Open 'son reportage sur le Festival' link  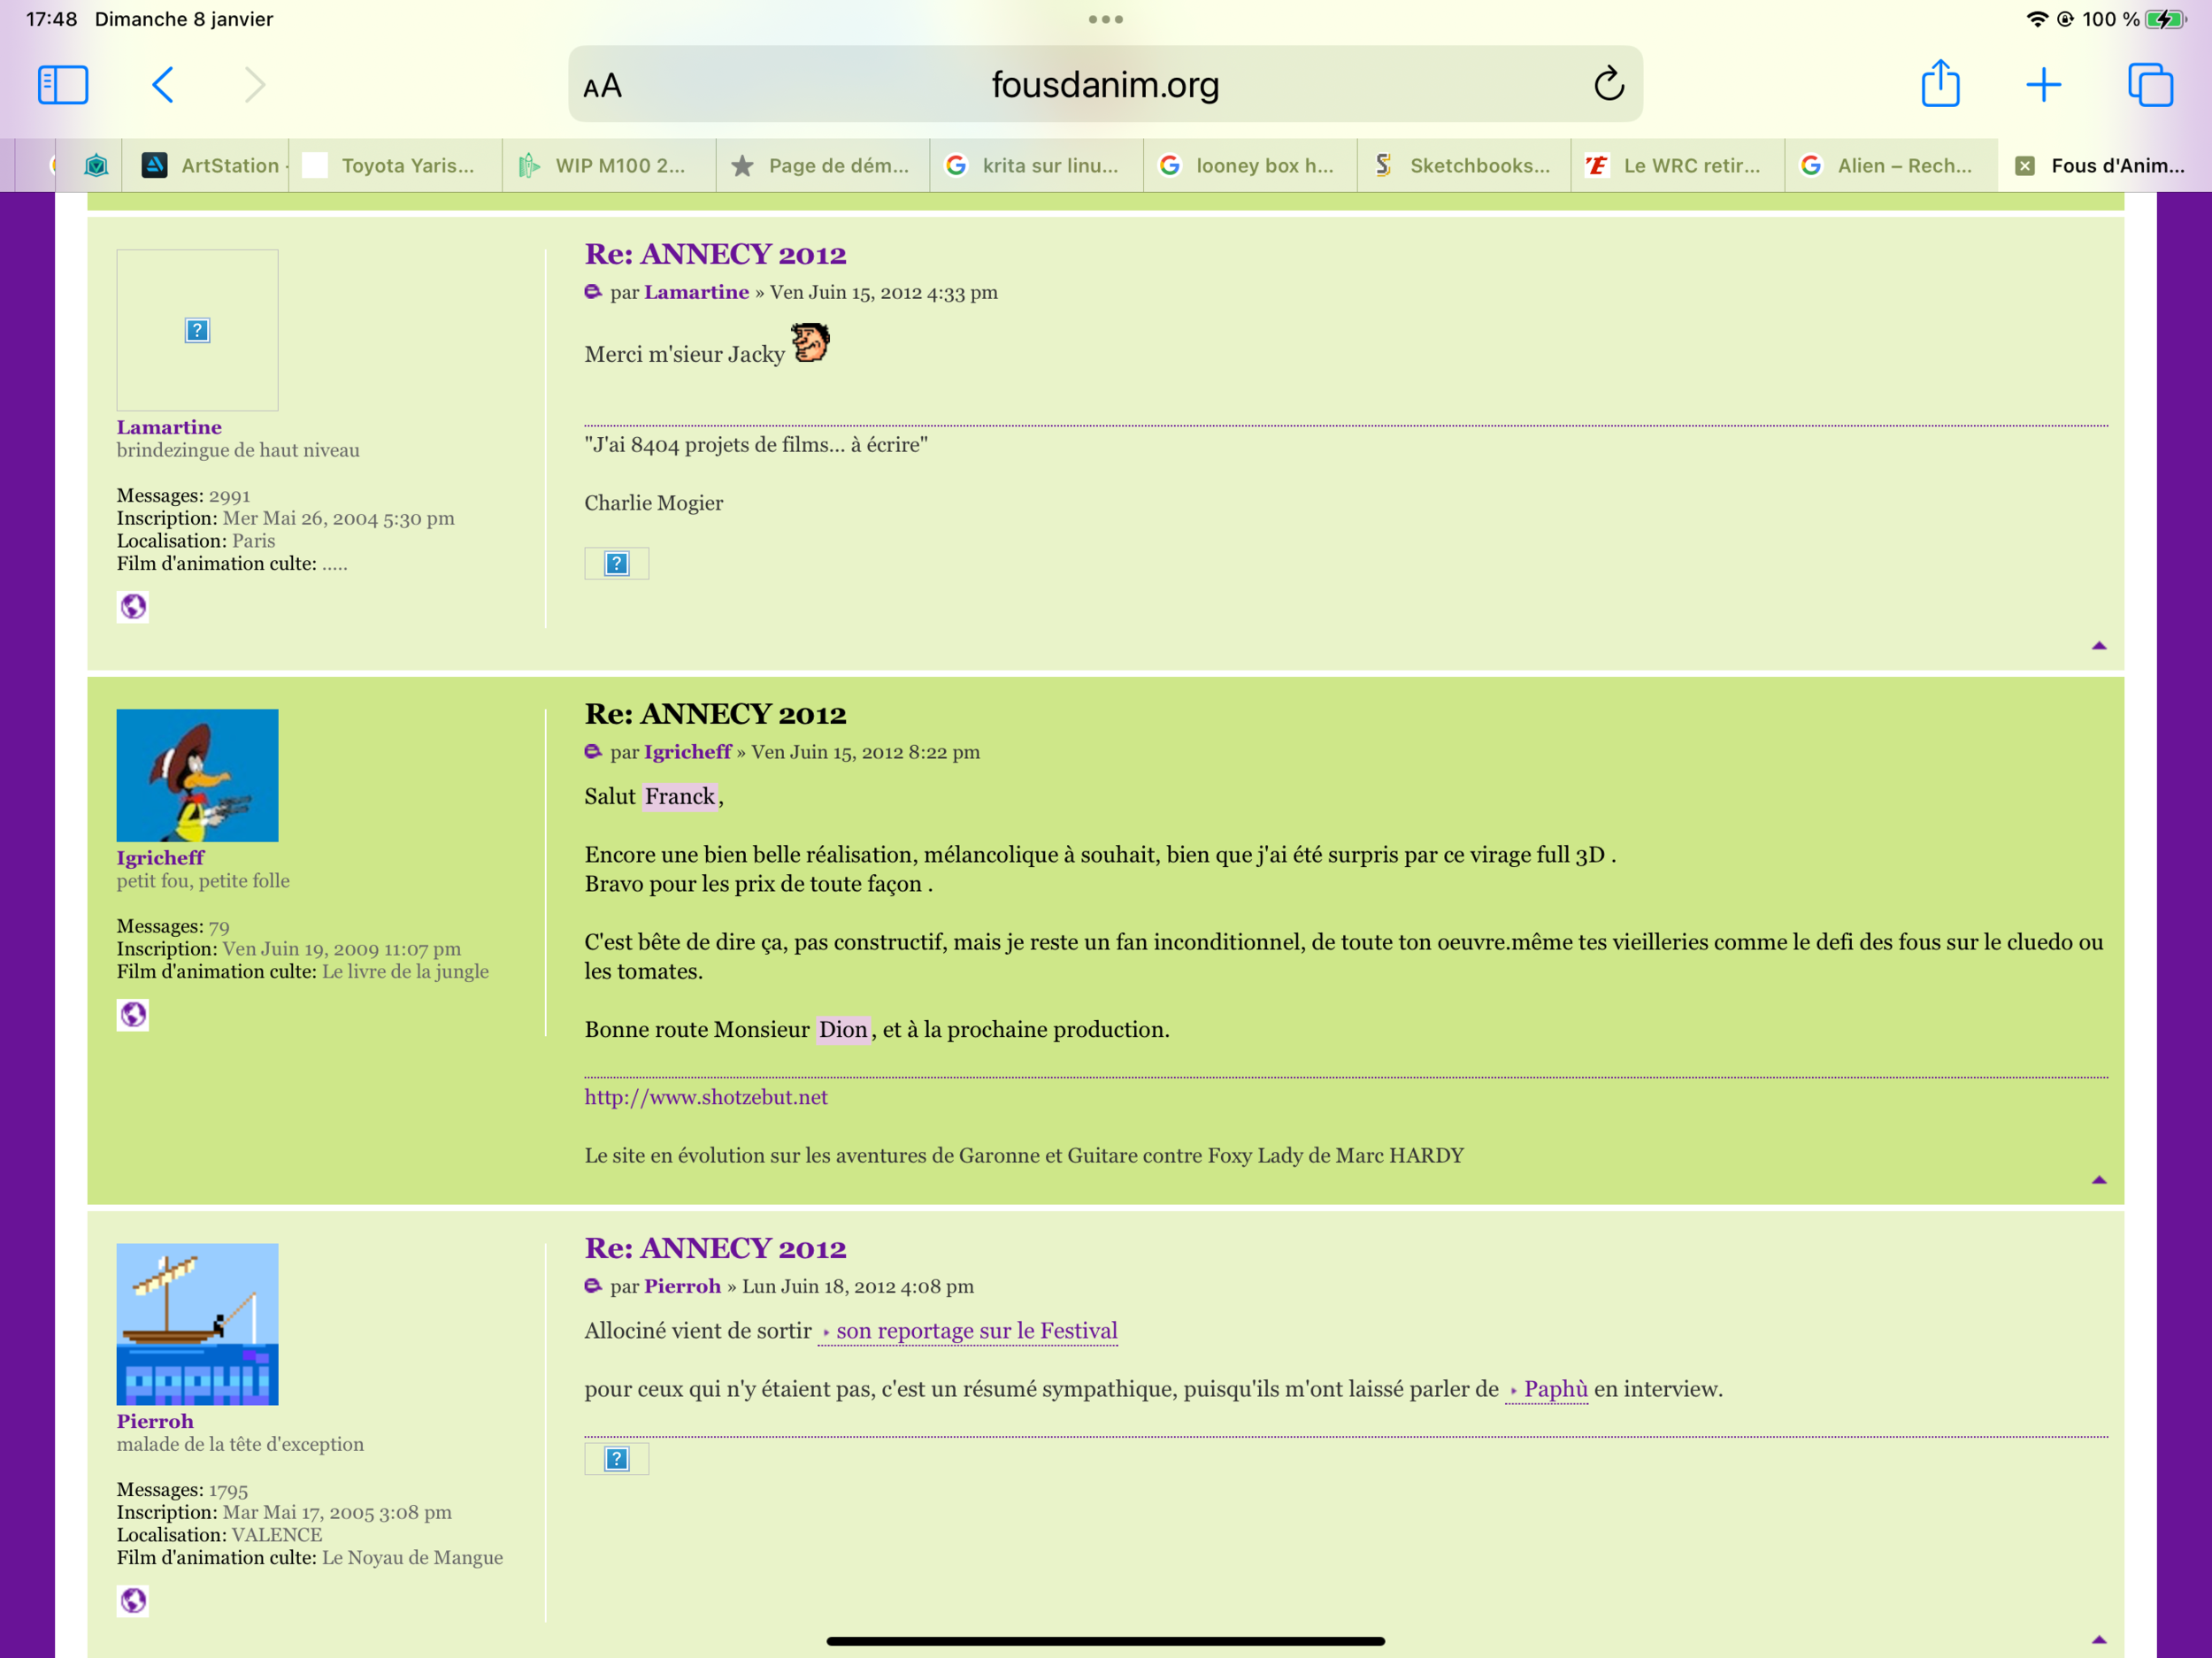tap(975, 1331)
